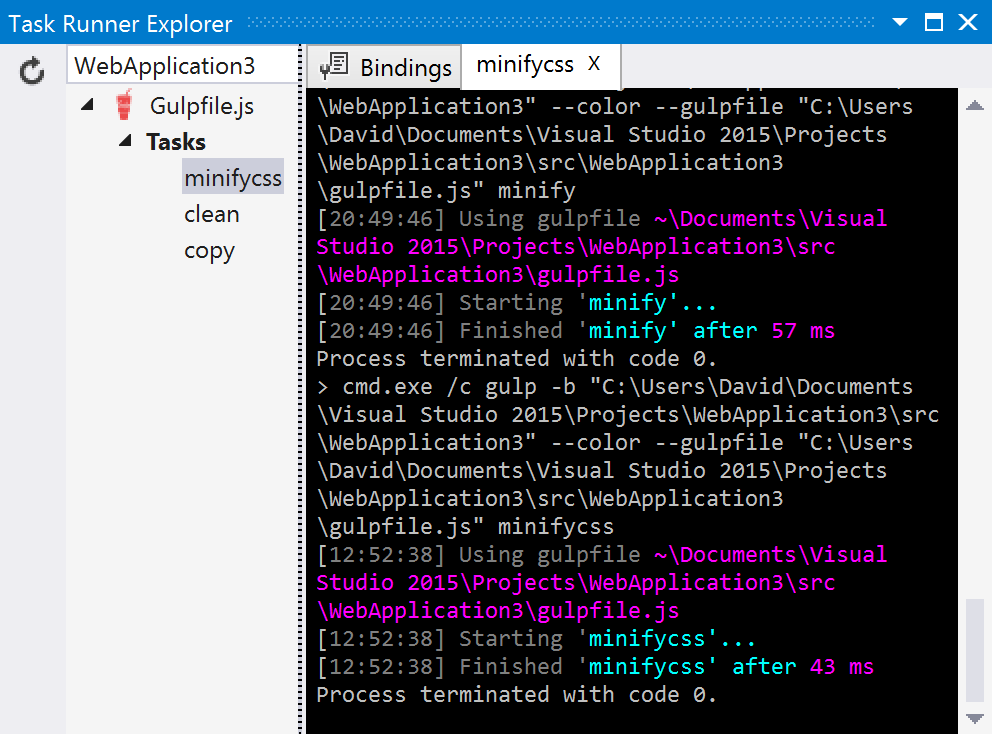Click the Bindings tab icon
Screen dimensions: 992x734
[x=334, y=66]
